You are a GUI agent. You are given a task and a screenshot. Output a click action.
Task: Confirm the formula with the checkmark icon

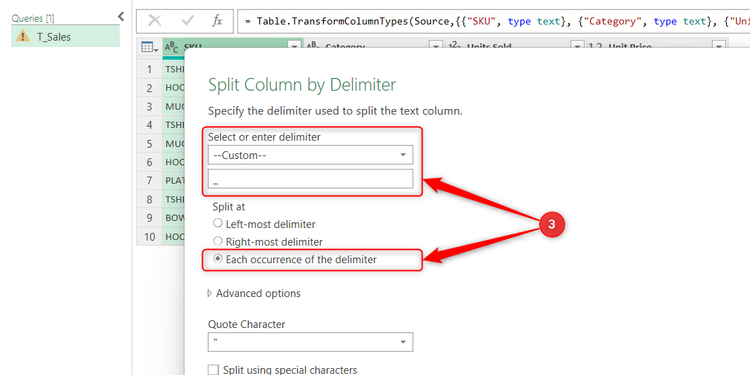[188, 21]
